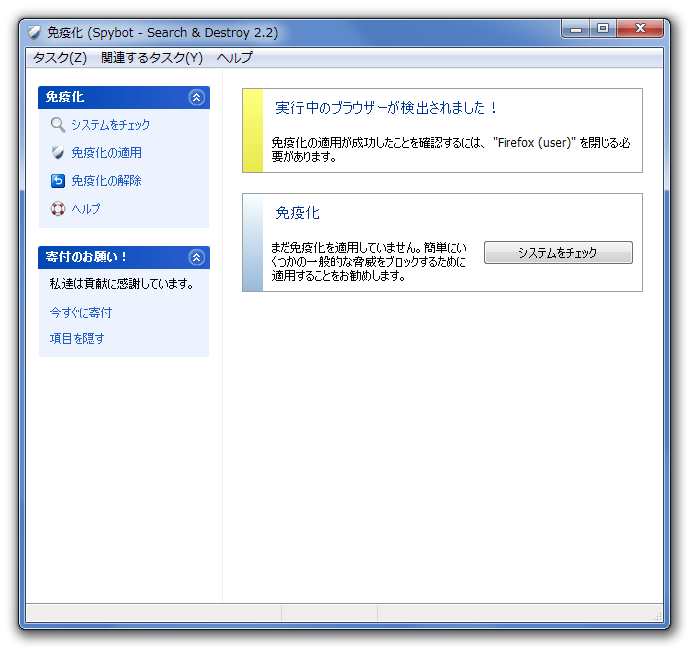Collapse the 寄付のお願い！ sidebar panel
The width and height of the screenshot is (691, 651).
pyautogui.click(x=197, y=257)
